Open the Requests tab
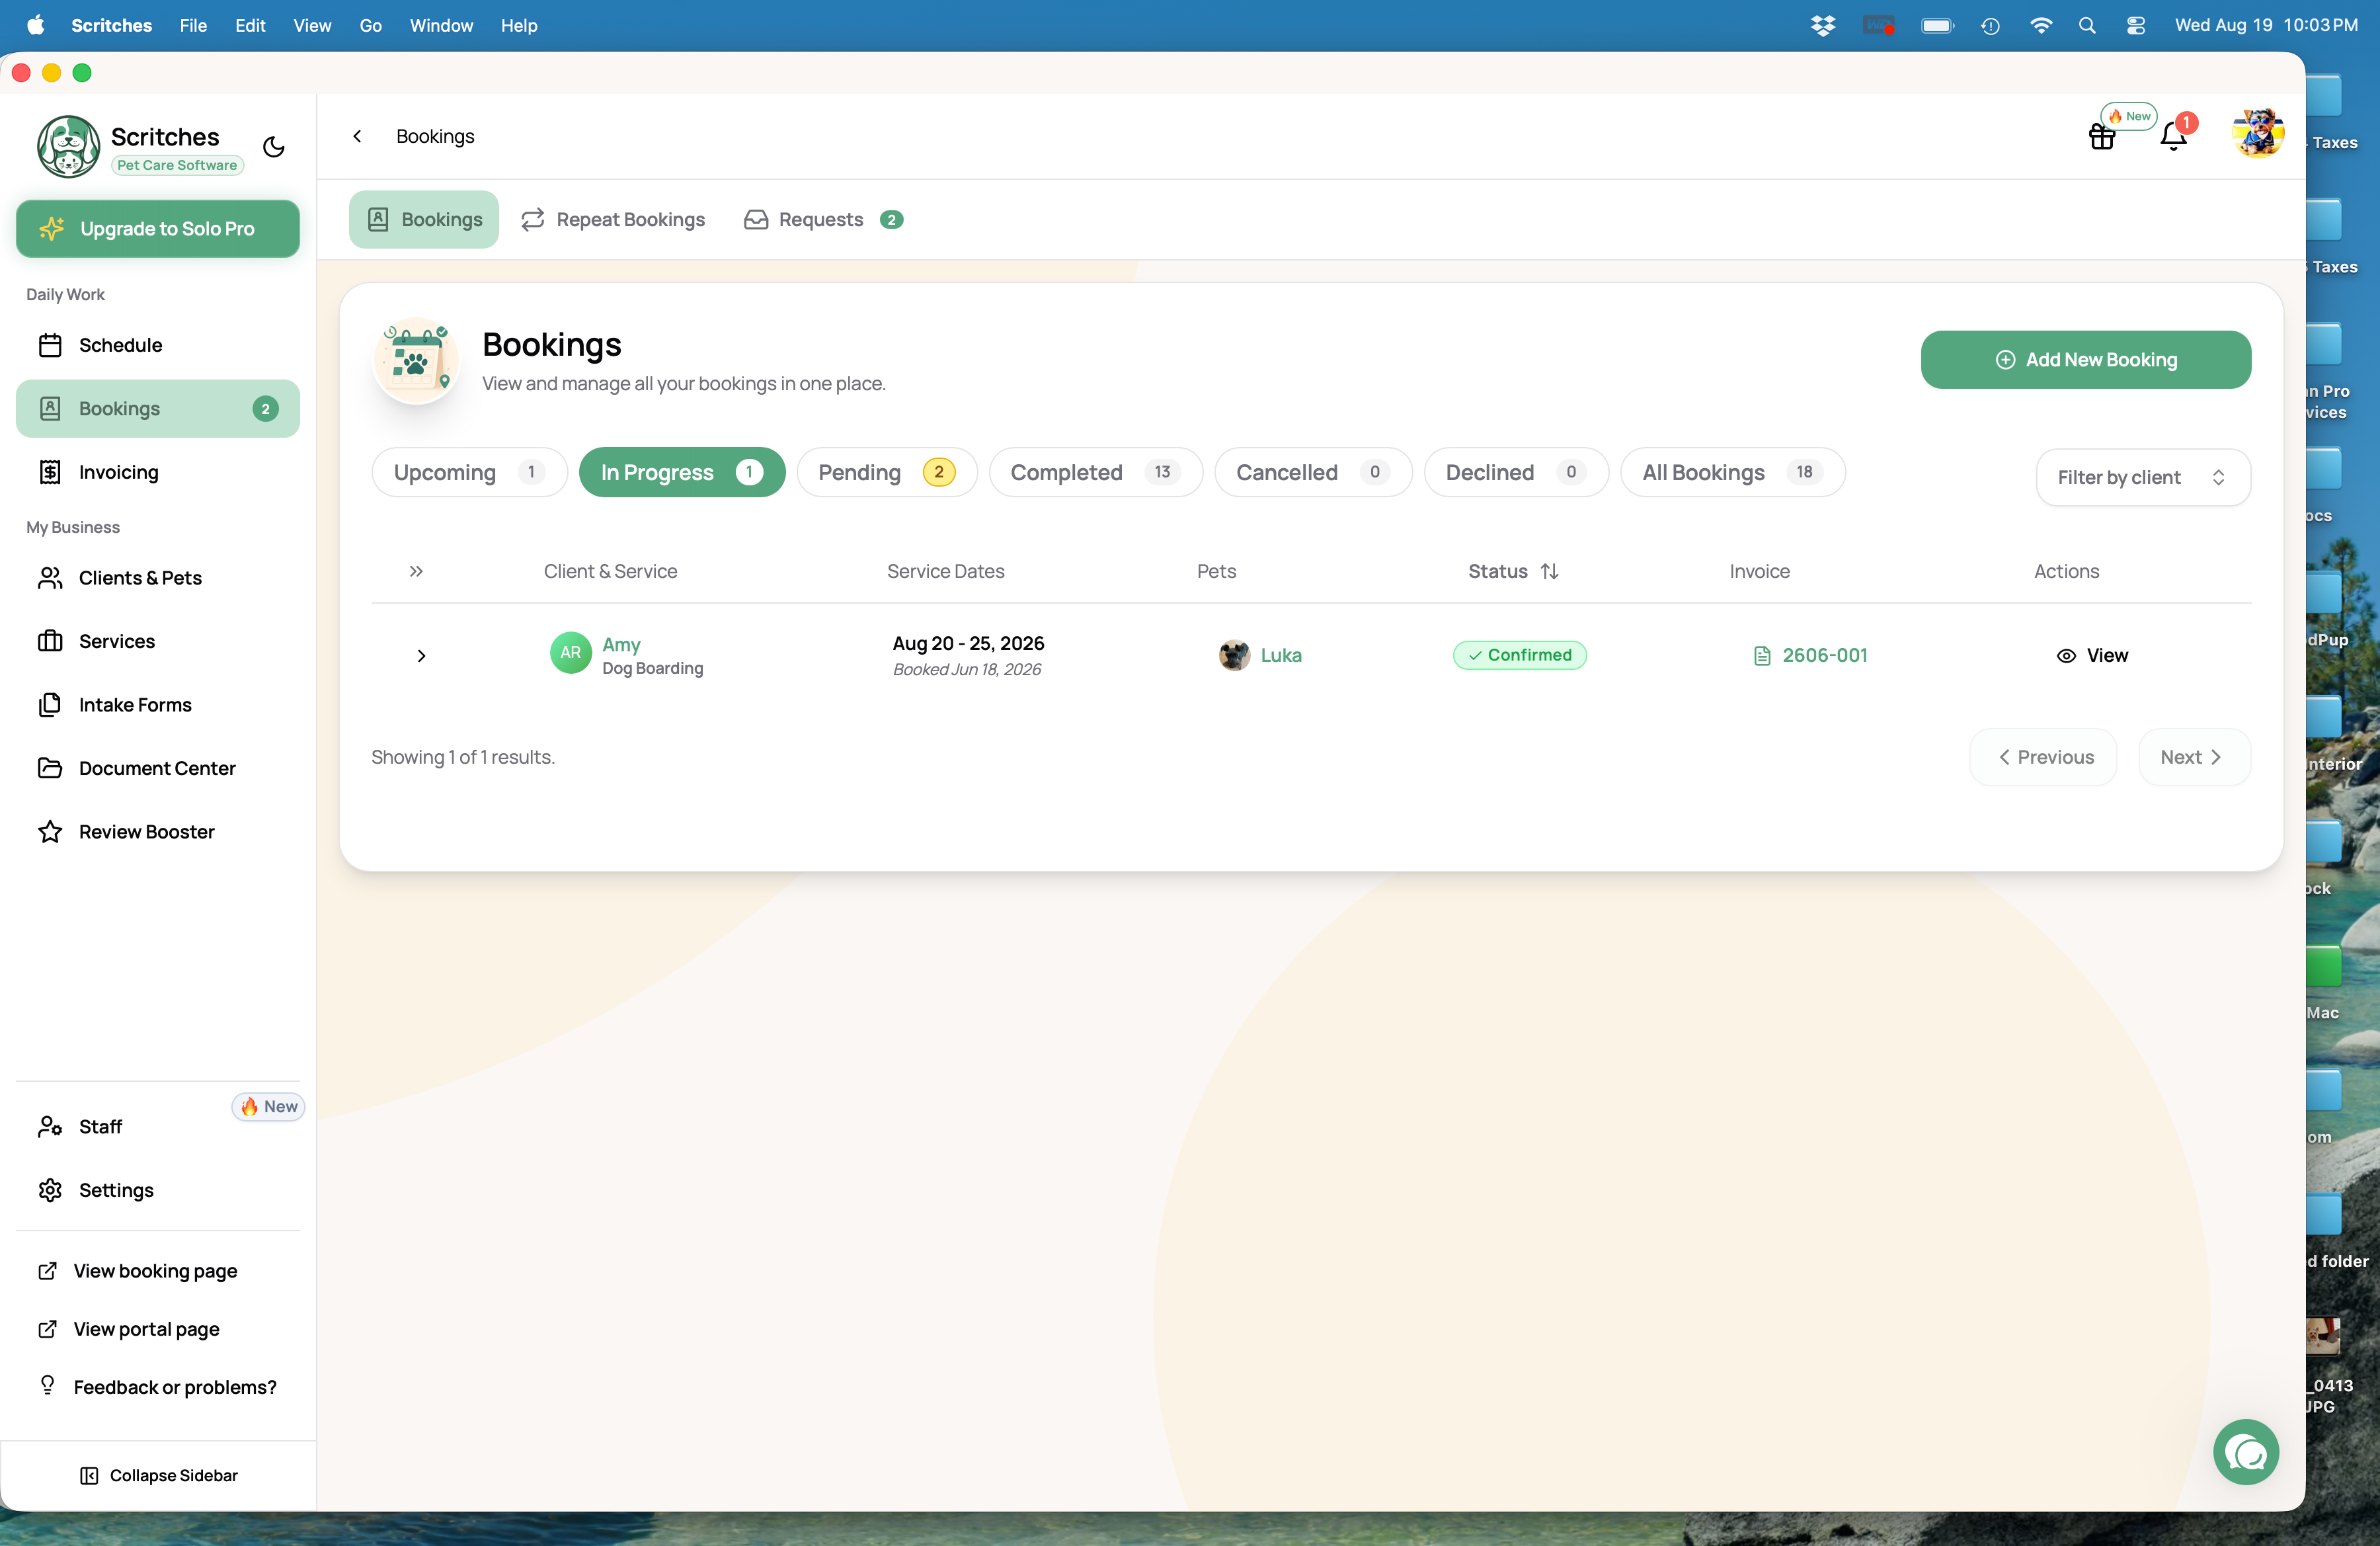 (823, 219)
